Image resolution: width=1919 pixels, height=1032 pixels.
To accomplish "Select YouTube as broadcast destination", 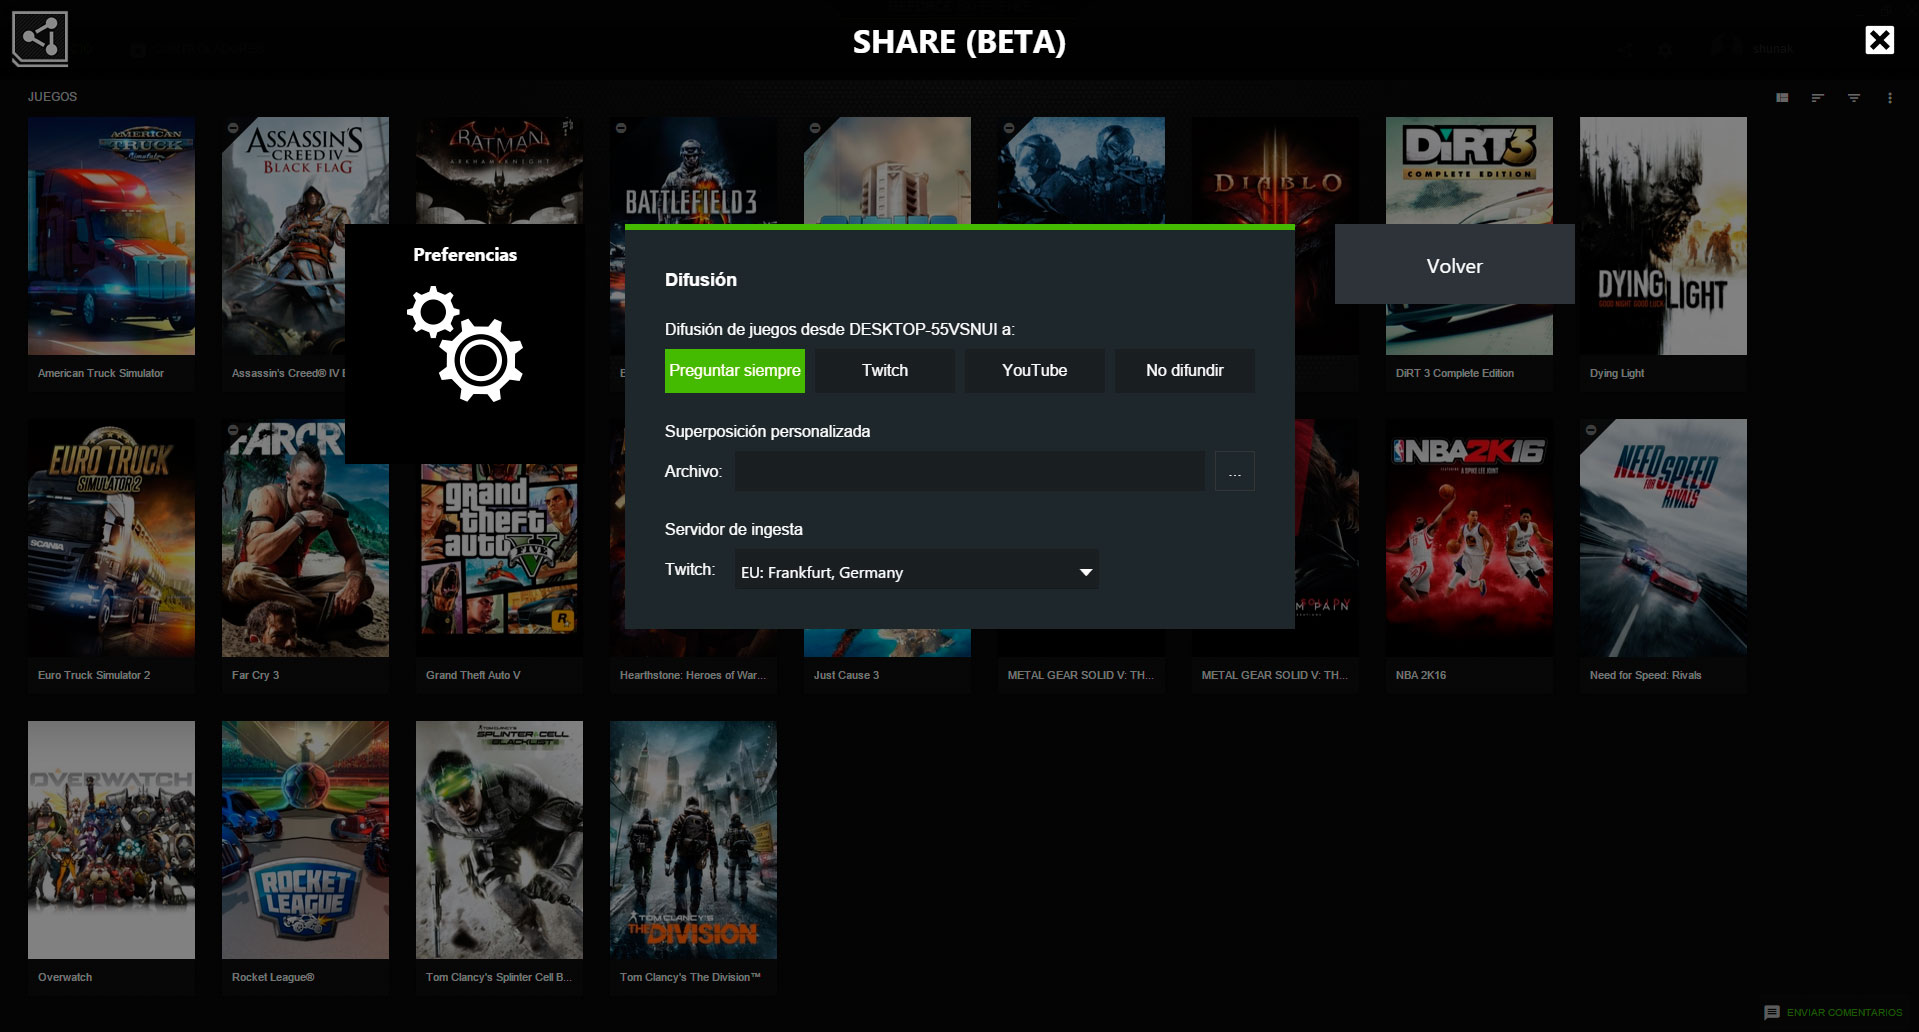I will 1035,370.
